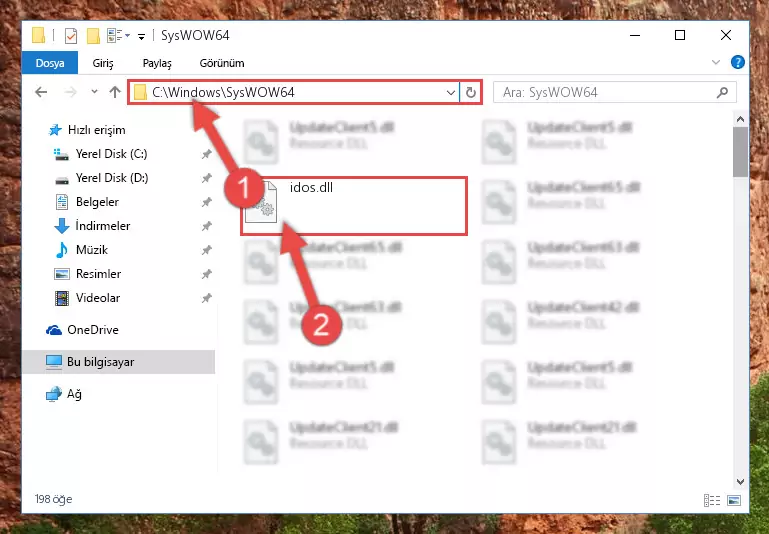
Task: Click the folder icon in the address bar
Action: (140, 92)
